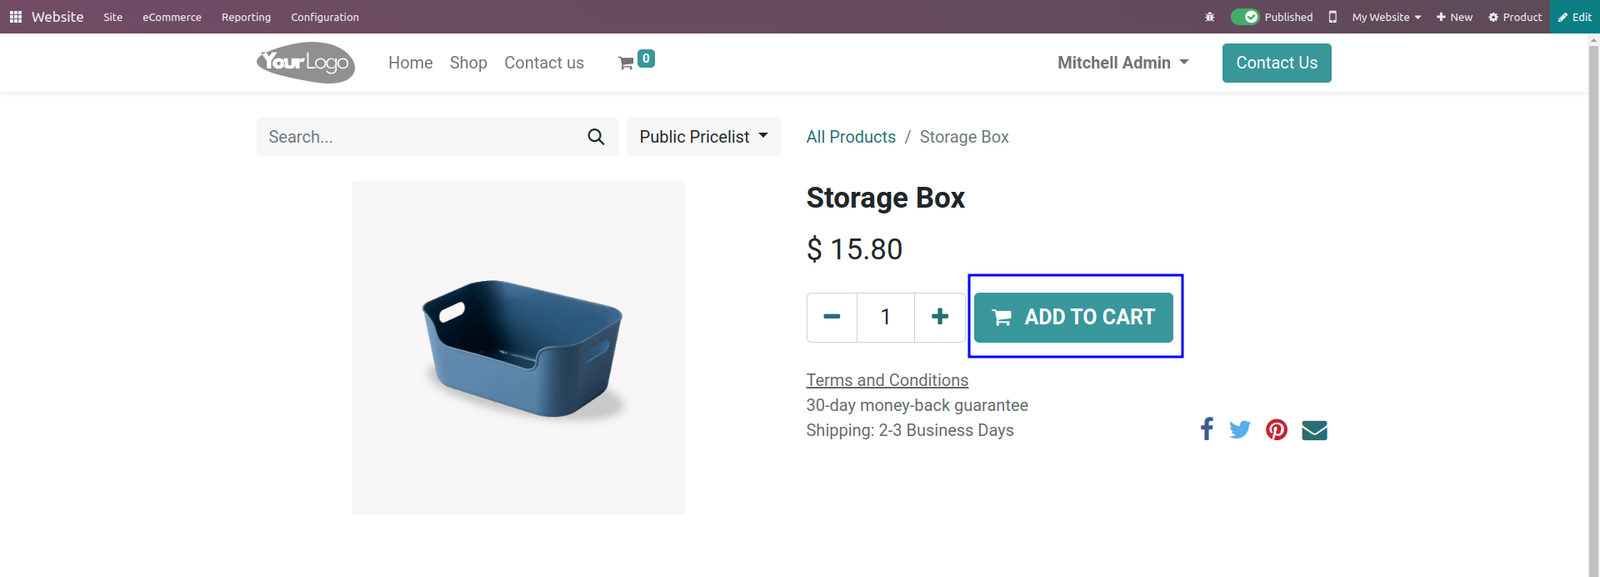Open the apps grid menu icon
The image size is (1600, 577).
click(x=16, y=17)
